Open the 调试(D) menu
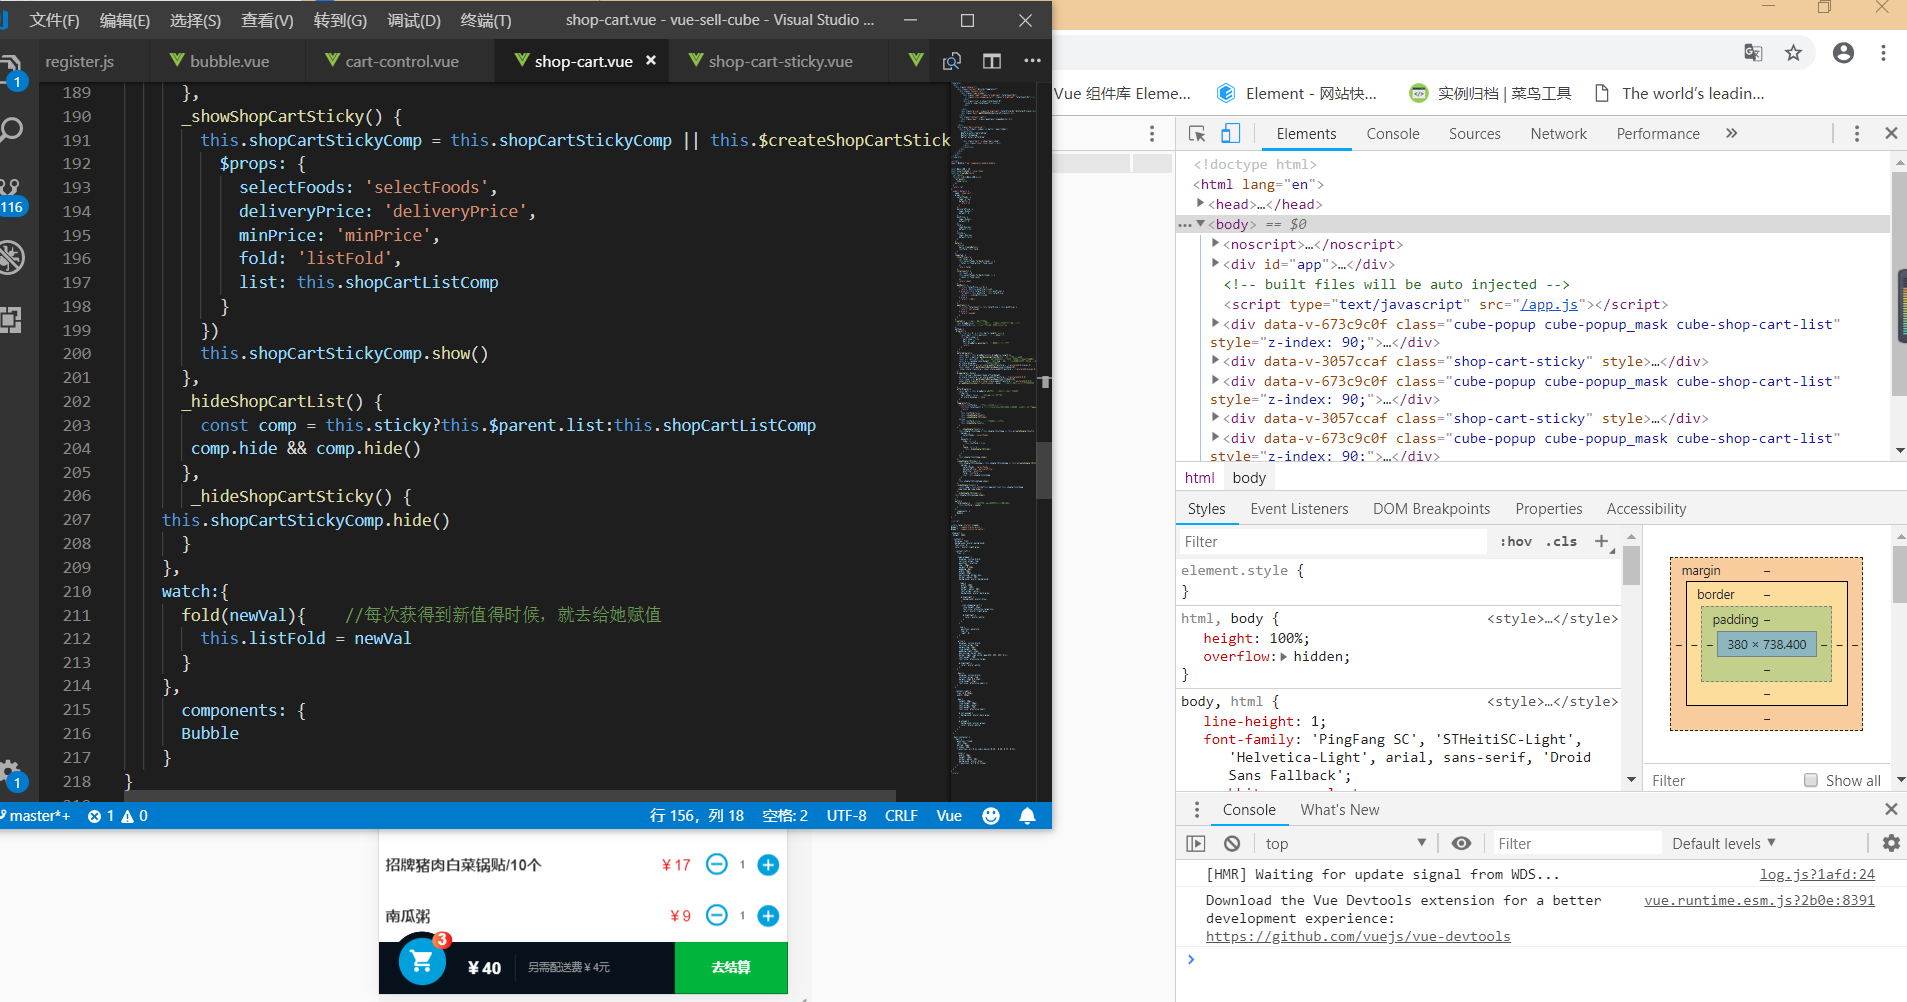Image resolution: width=1907 pixels, height=1002 pixels. click(x=413, y=20)
